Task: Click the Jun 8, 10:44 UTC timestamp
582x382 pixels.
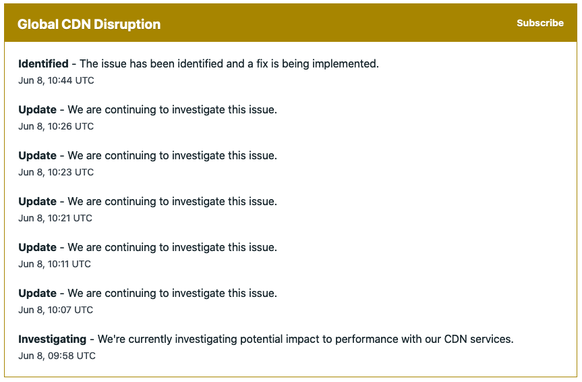Action: [56, 81]
